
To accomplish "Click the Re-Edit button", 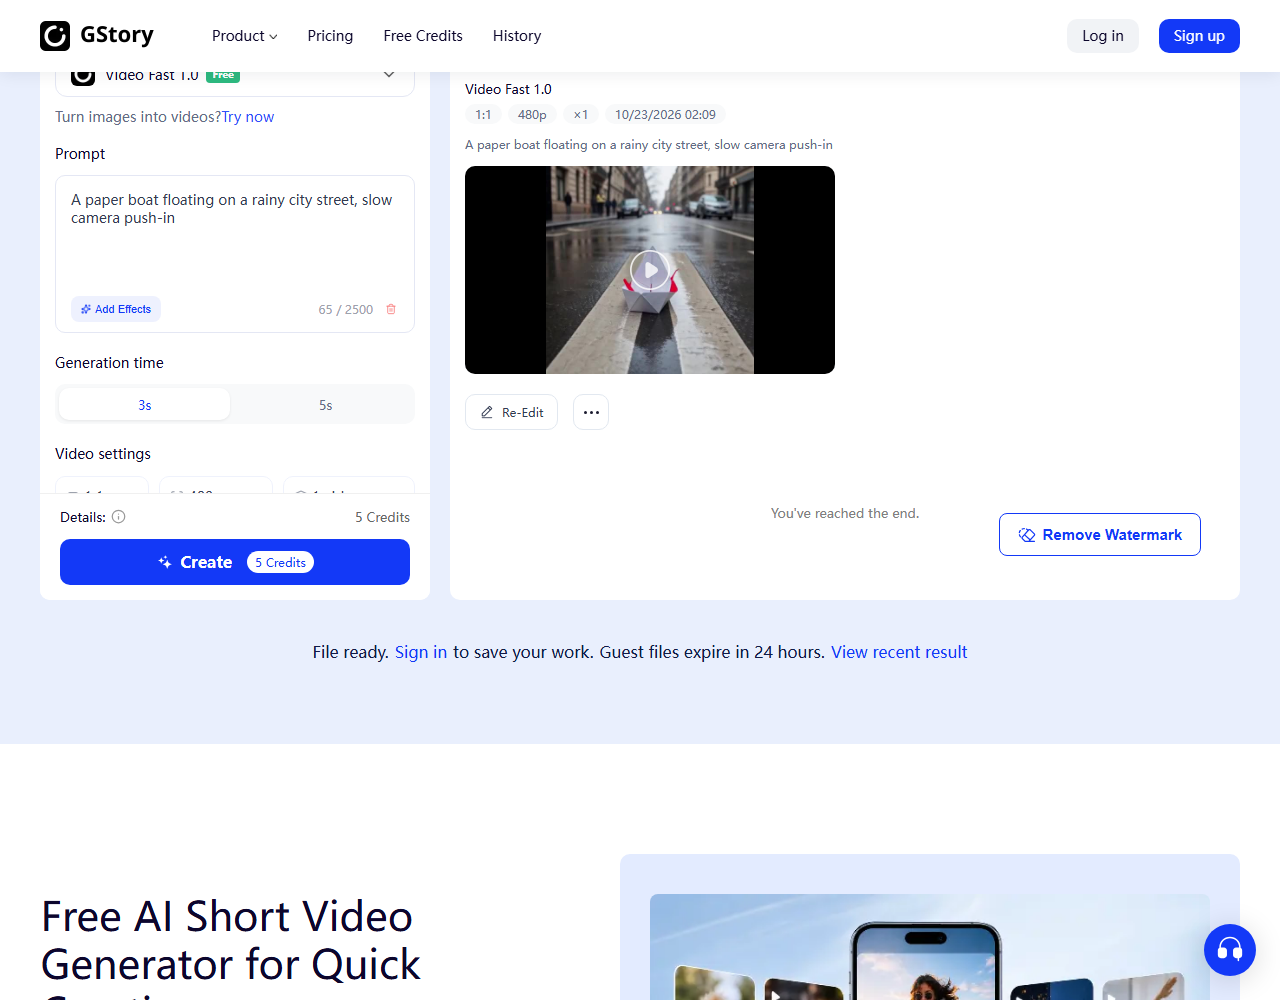I will point(512,412).
